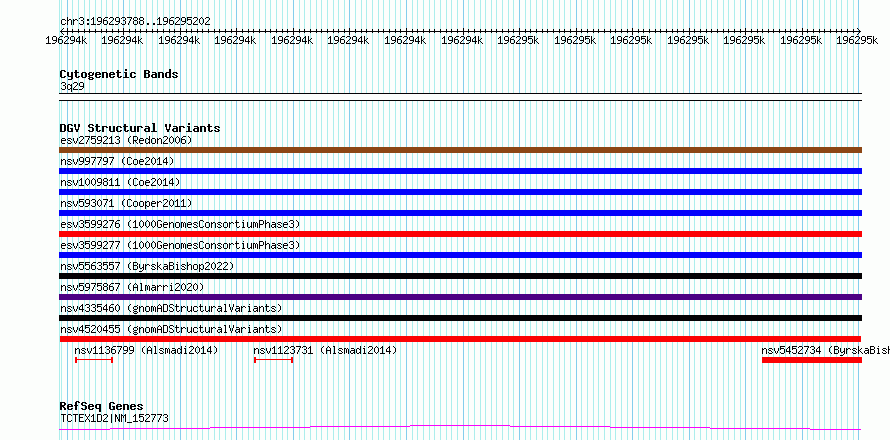Viewport: 890px width, 440px height.
Task: Click the nsv1123731 (Alsmadi2014) label
Action: coord(325,350)
